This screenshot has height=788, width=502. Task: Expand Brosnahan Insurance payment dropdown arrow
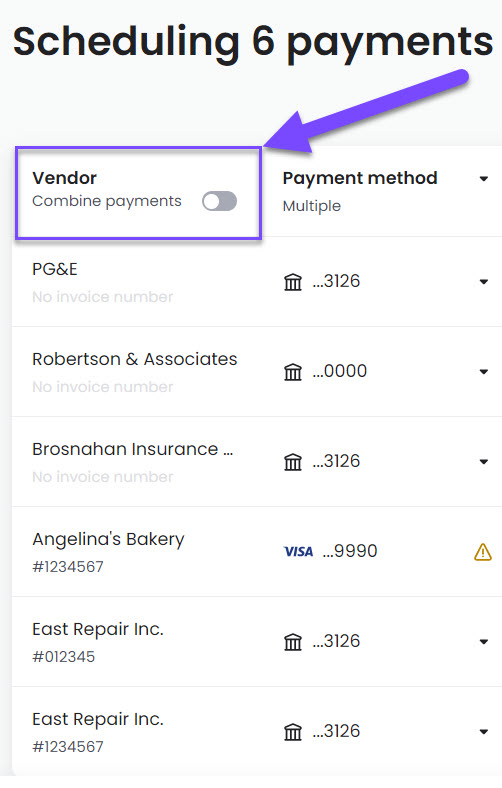coord(484,461)
